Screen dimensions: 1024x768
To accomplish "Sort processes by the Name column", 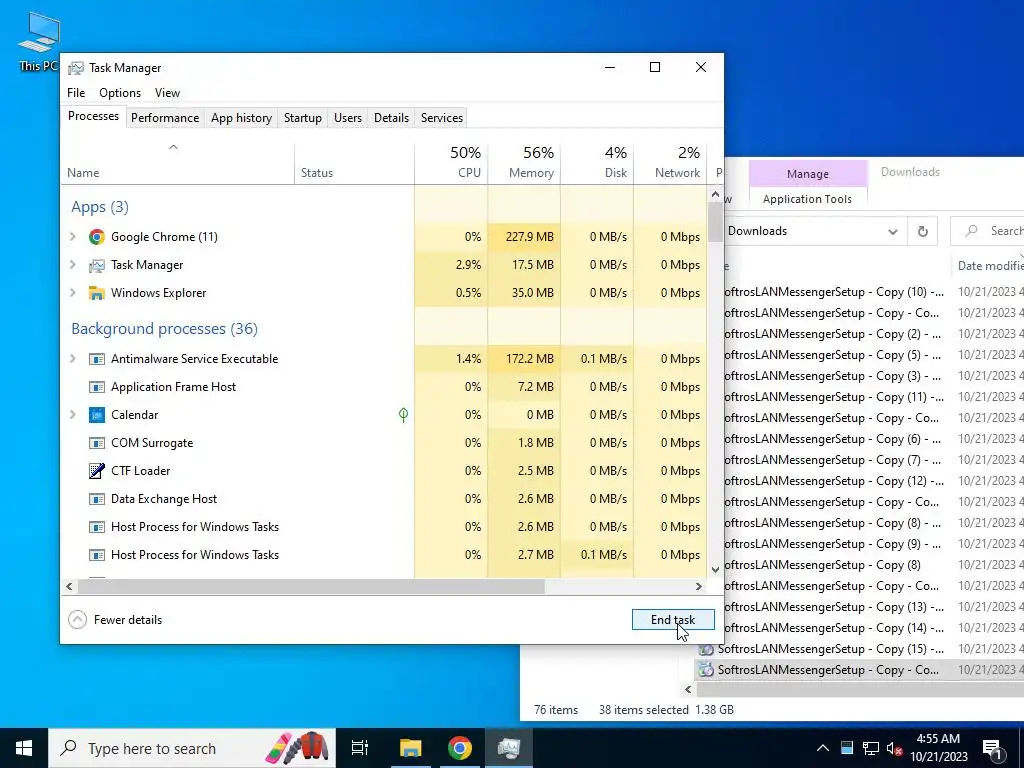I will (x=178, y=163).
